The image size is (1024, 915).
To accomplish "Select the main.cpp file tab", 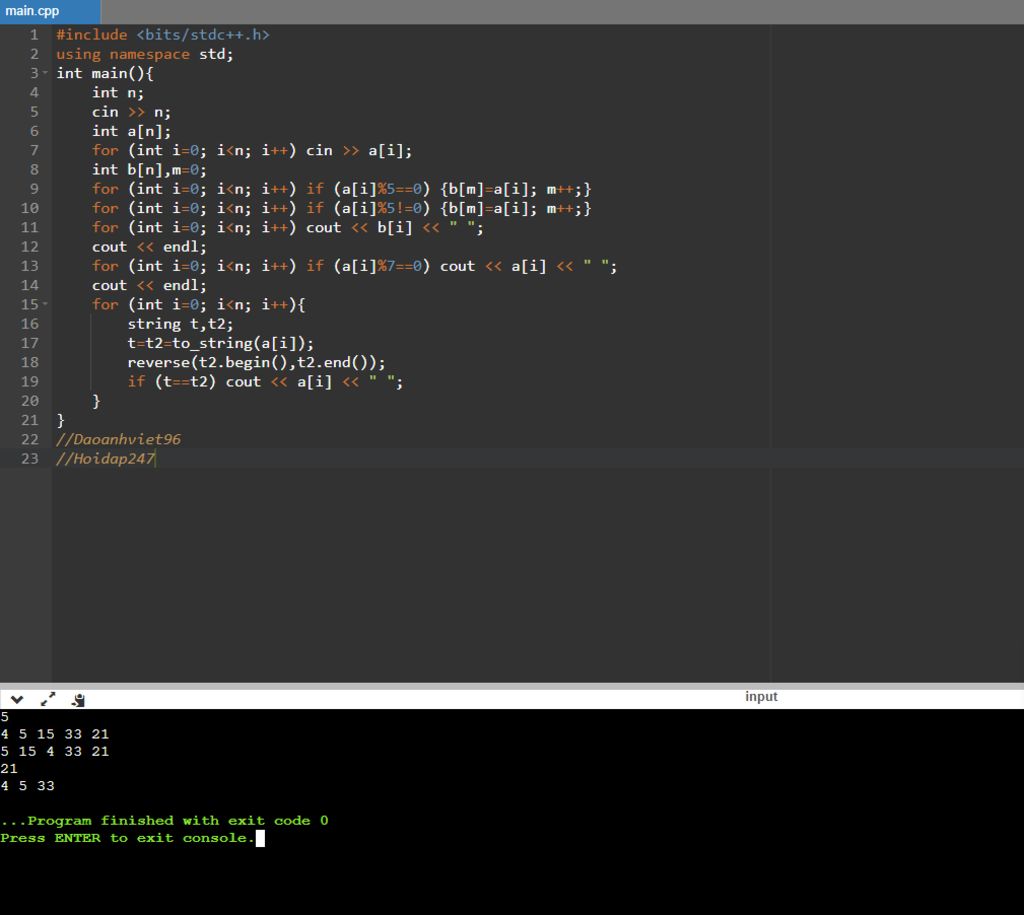I will coord(50,11).
